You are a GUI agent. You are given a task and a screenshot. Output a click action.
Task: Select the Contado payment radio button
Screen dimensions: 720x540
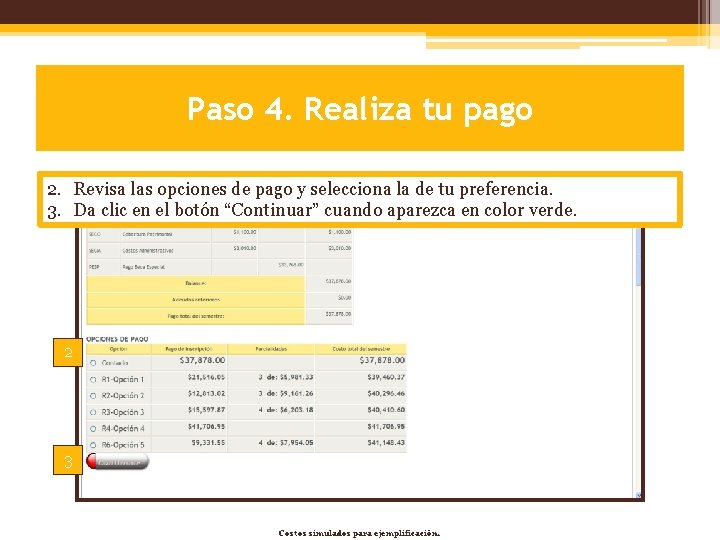[x=93, y=363]
